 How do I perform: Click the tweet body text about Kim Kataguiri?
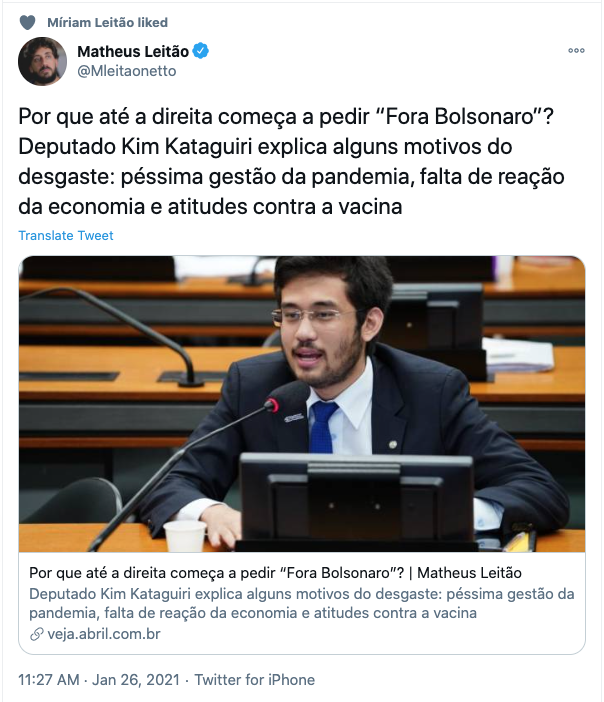pos(291,162)
